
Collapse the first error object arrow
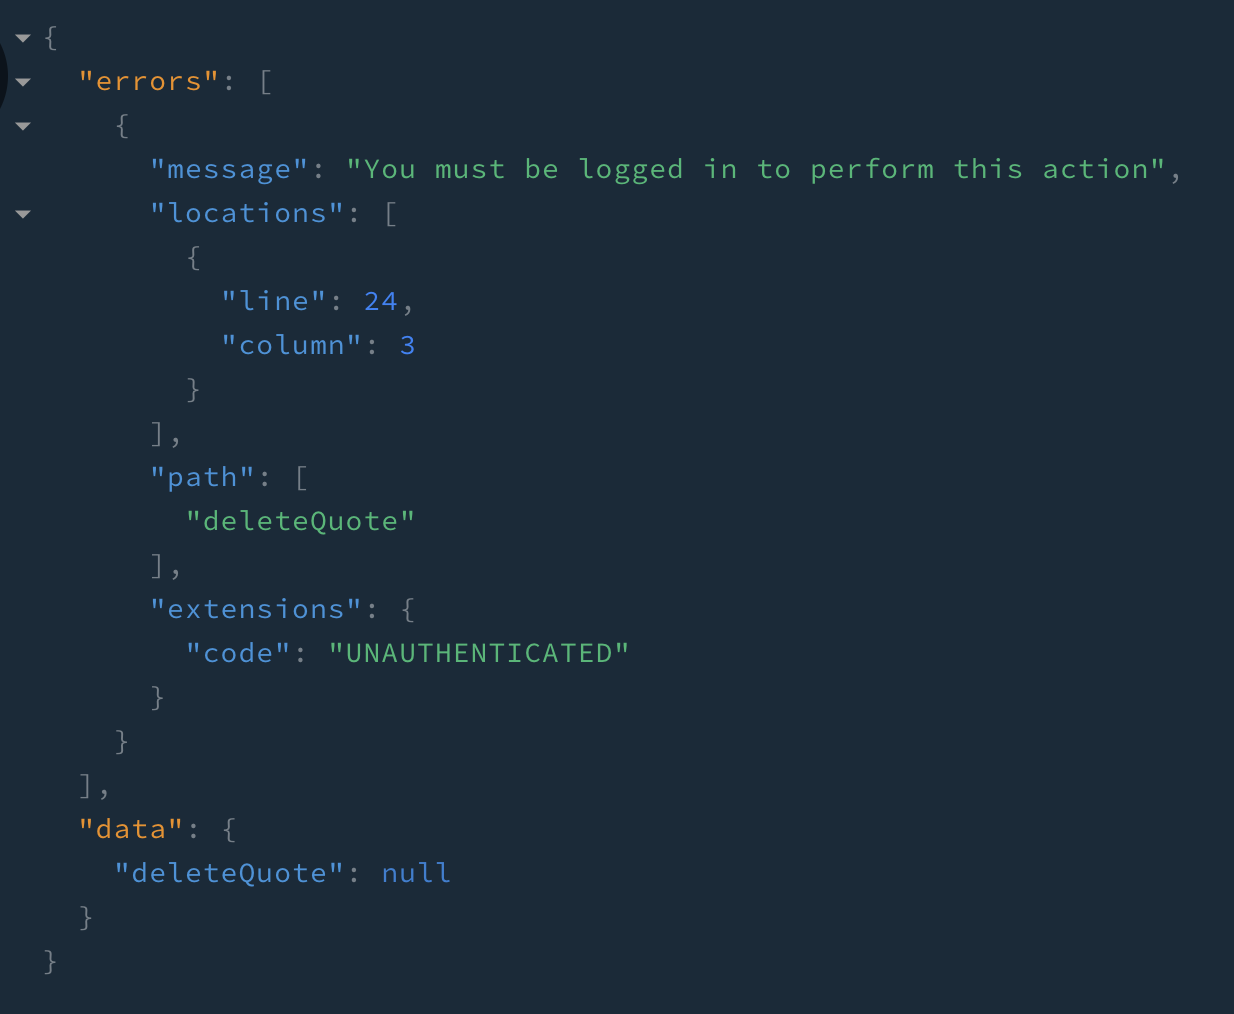tap(23, 127)
